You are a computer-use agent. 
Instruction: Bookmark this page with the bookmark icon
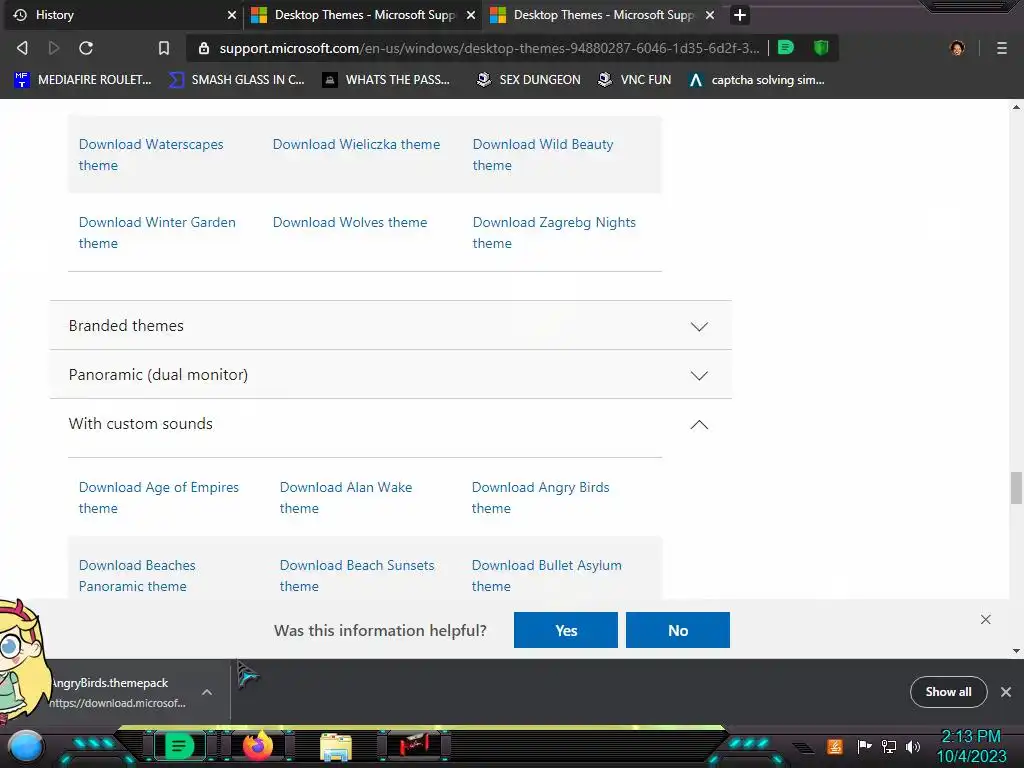click(164, 48)
